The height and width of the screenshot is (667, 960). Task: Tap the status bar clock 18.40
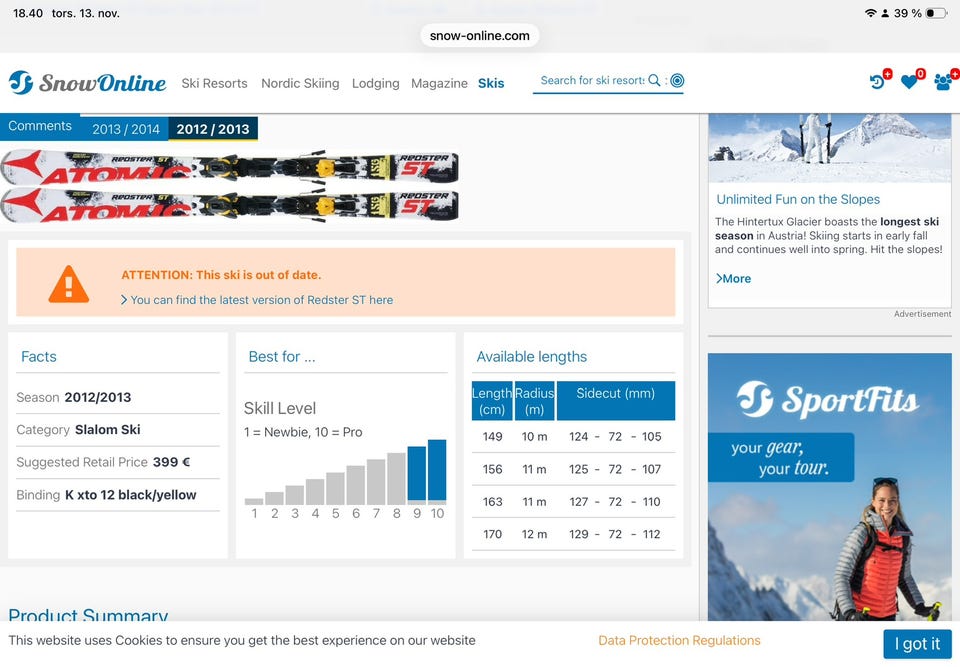28,13
